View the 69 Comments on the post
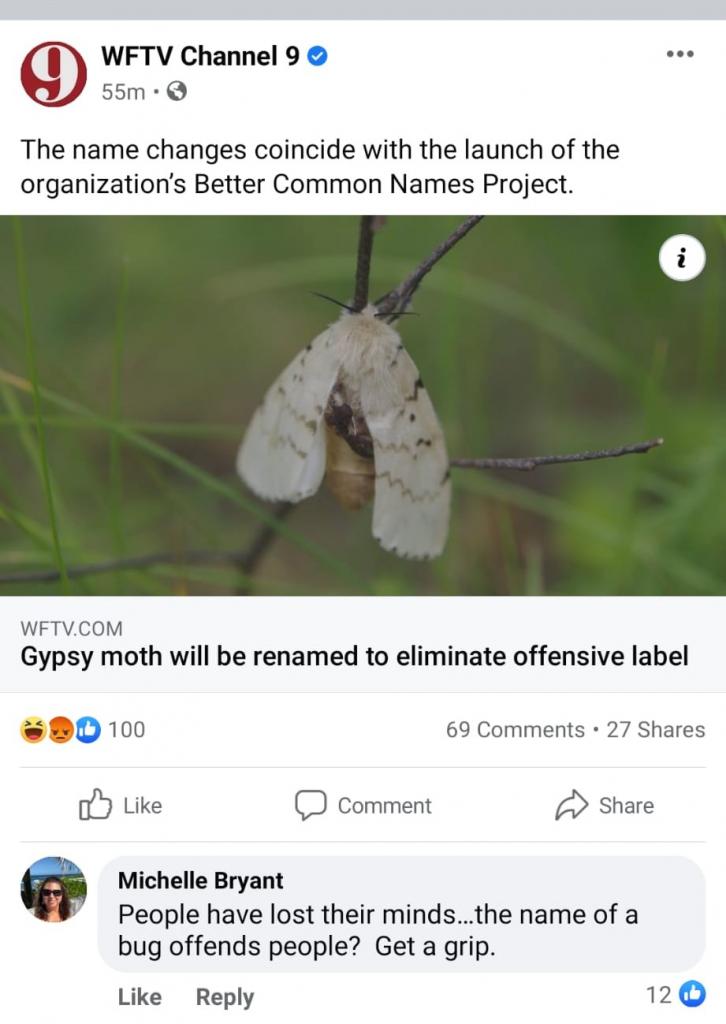Screen dimensions: 726x1024 point(515,730)
